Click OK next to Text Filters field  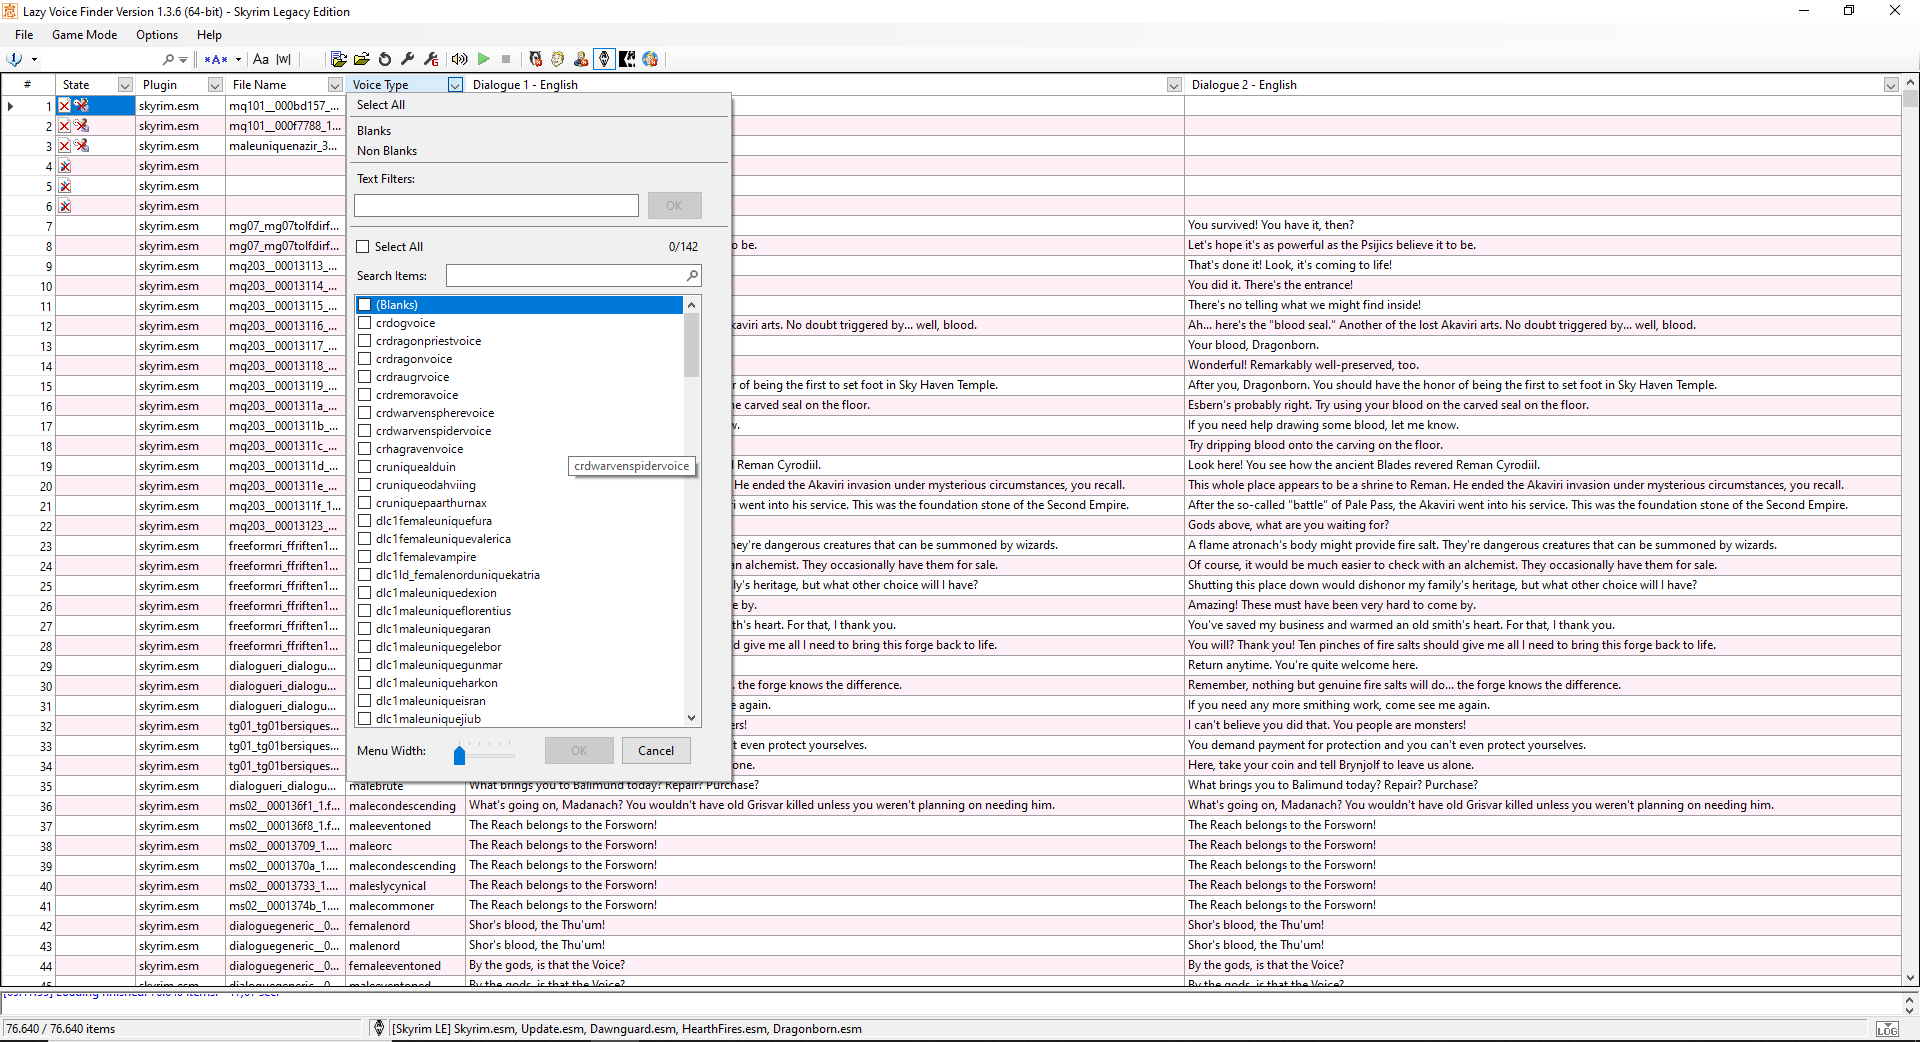click(674, 205)
